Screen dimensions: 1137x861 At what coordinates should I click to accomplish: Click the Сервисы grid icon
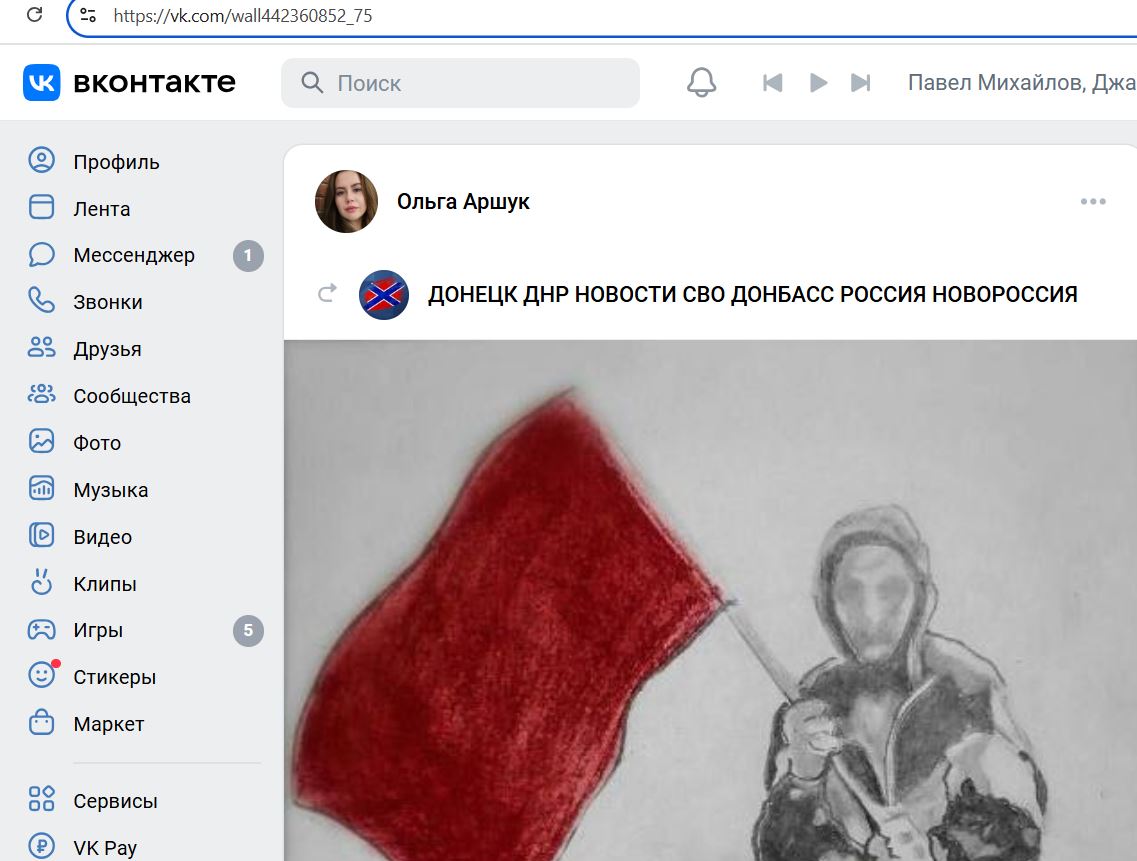[41, 799]
